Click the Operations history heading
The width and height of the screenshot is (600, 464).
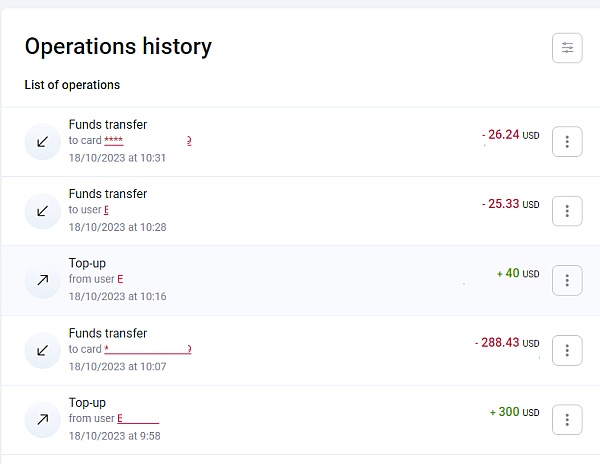[118, 47]
